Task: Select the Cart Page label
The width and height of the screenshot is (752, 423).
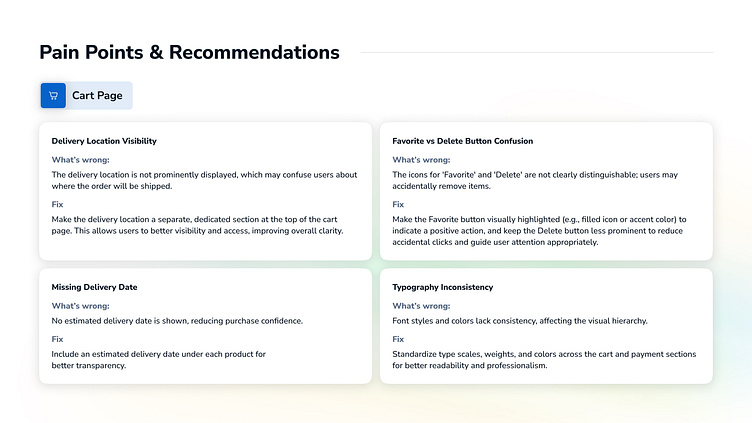Action: point(97,96)
